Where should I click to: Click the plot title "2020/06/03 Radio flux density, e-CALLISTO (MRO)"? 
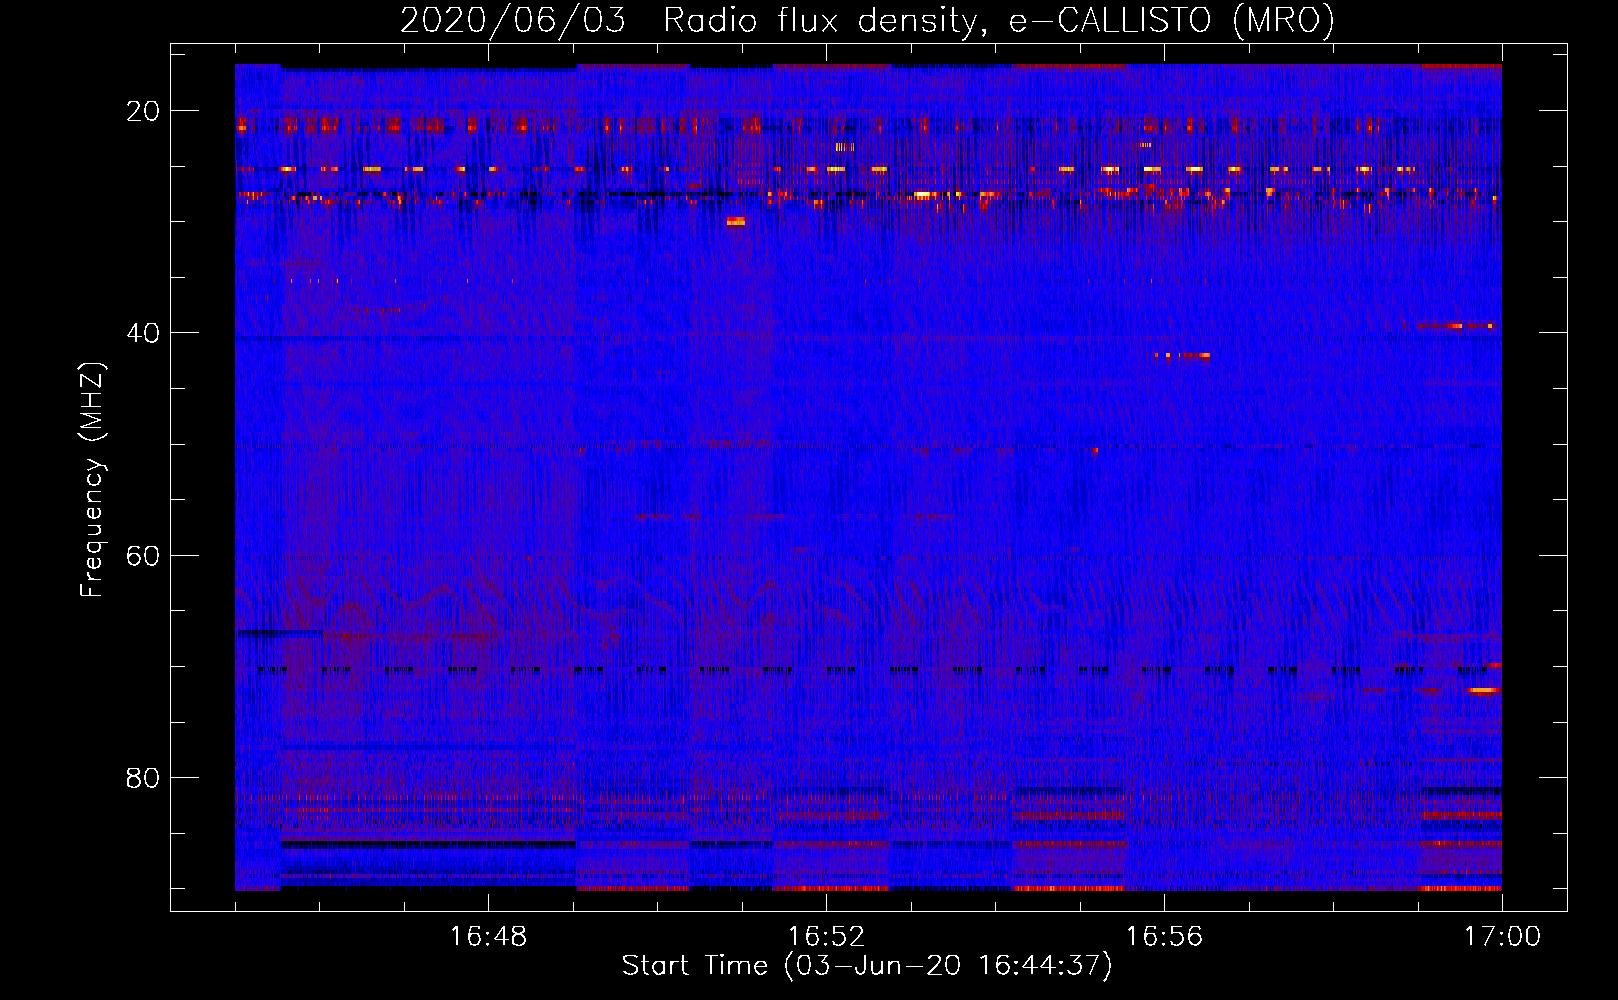pos(868,21)
